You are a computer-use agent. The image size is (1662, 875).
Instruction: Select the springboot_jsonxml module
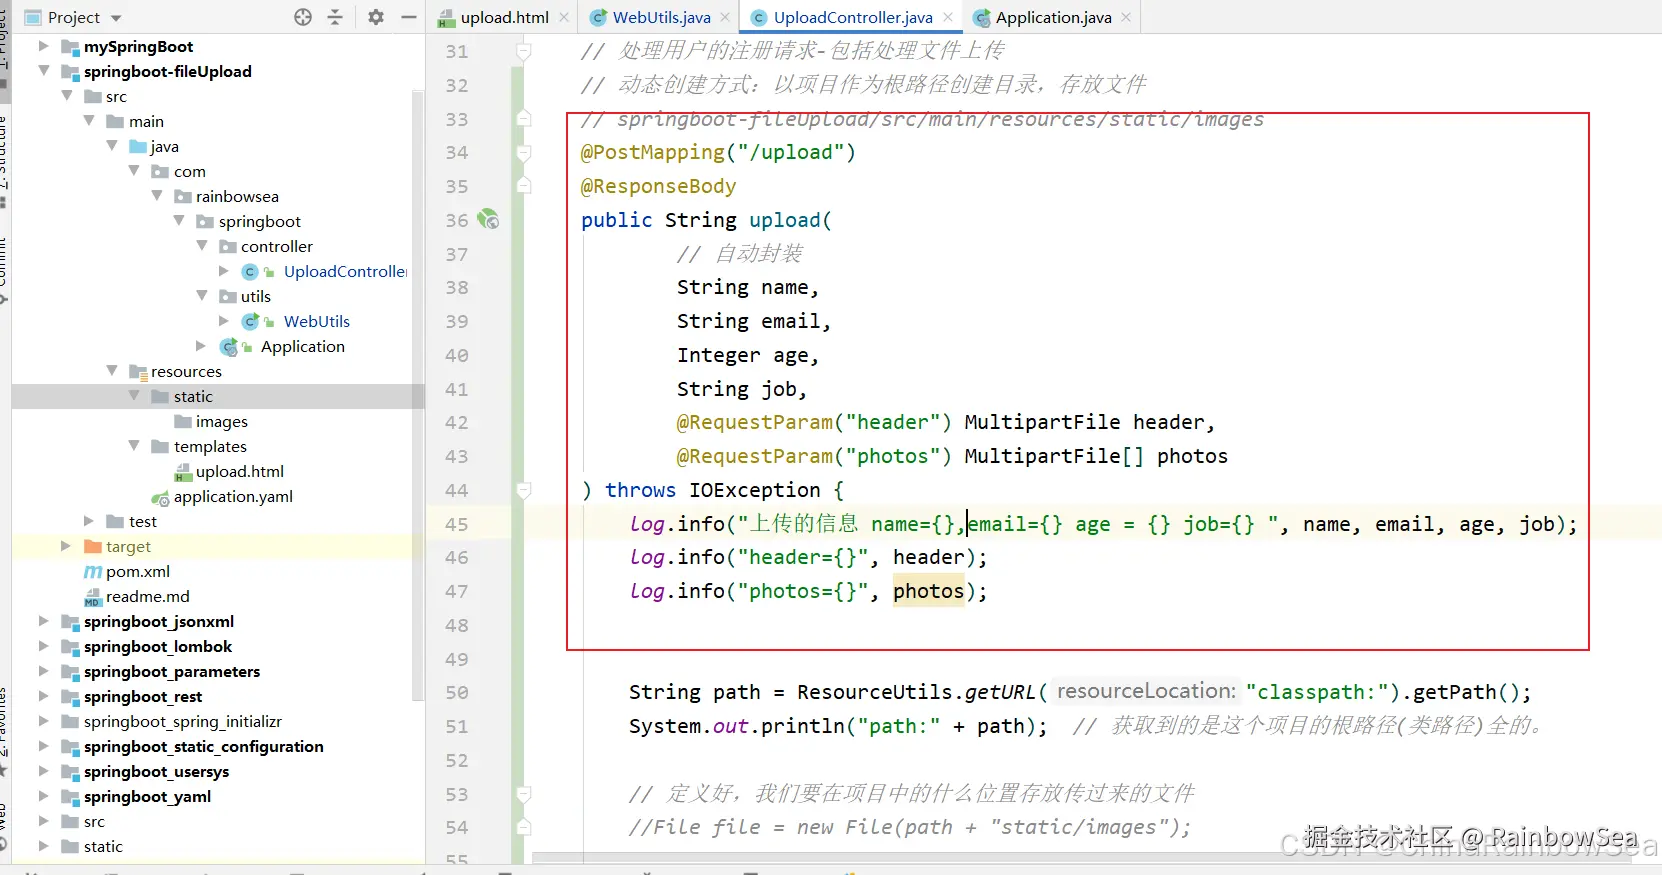159,621
